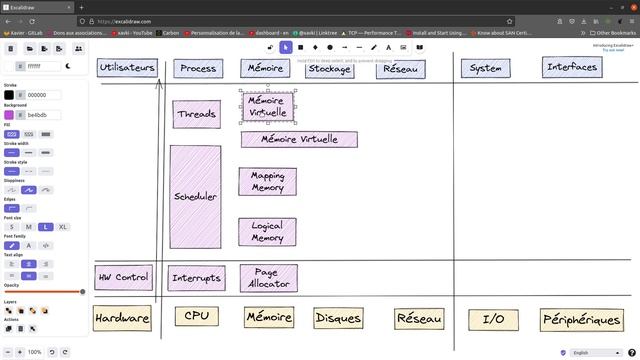Align text to bottom
The width and height of the screenshot is (640, 360).
[x=46, y=276]
